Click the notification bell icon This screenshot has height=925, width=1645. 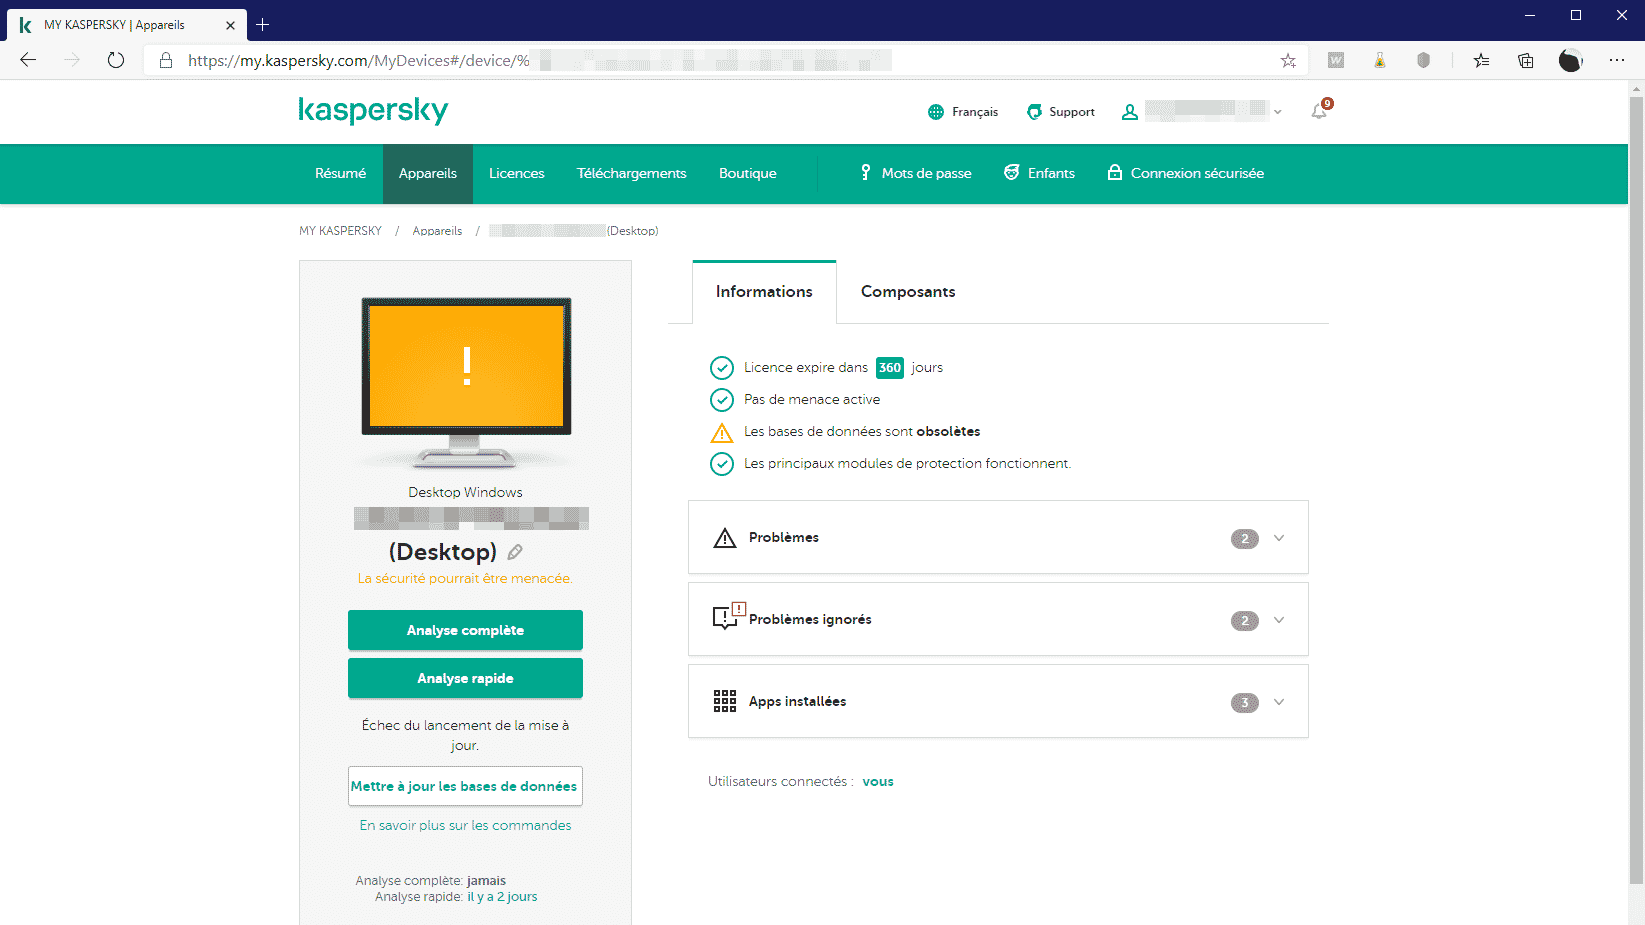(1319, 111)
